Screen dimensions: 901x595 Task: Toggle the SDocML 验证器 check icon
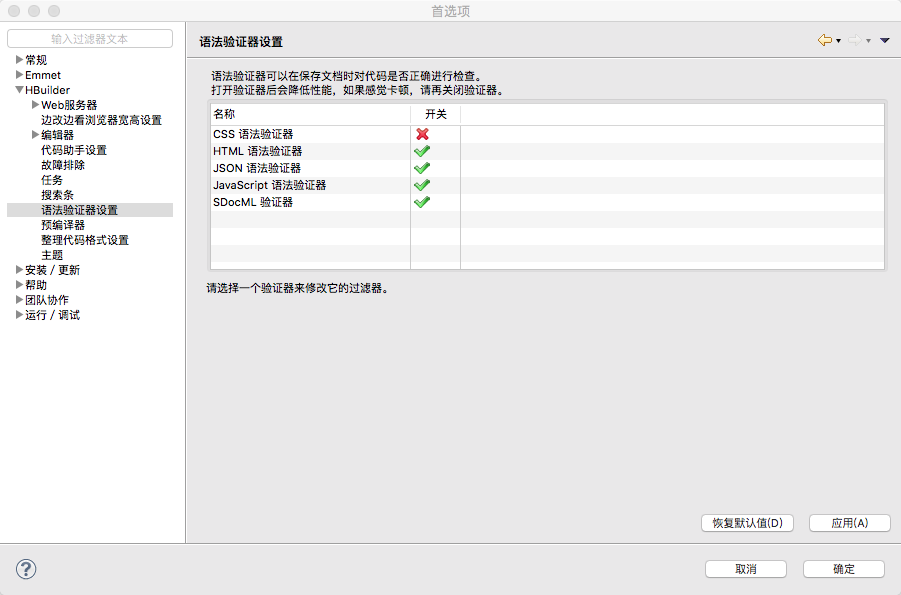422,202
